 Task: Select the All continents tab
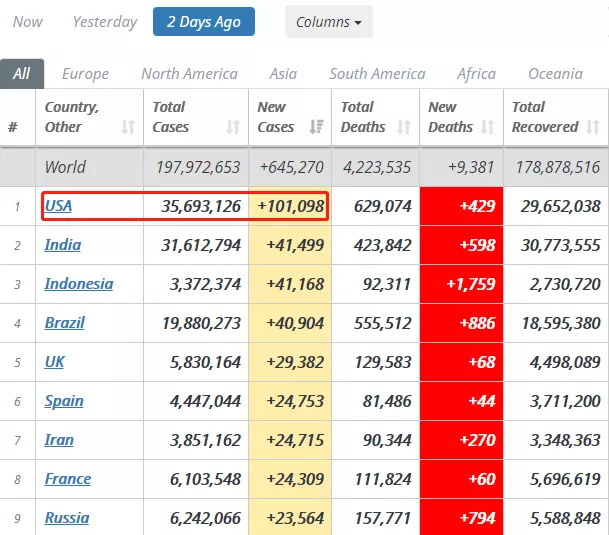[x=22, y=74]
